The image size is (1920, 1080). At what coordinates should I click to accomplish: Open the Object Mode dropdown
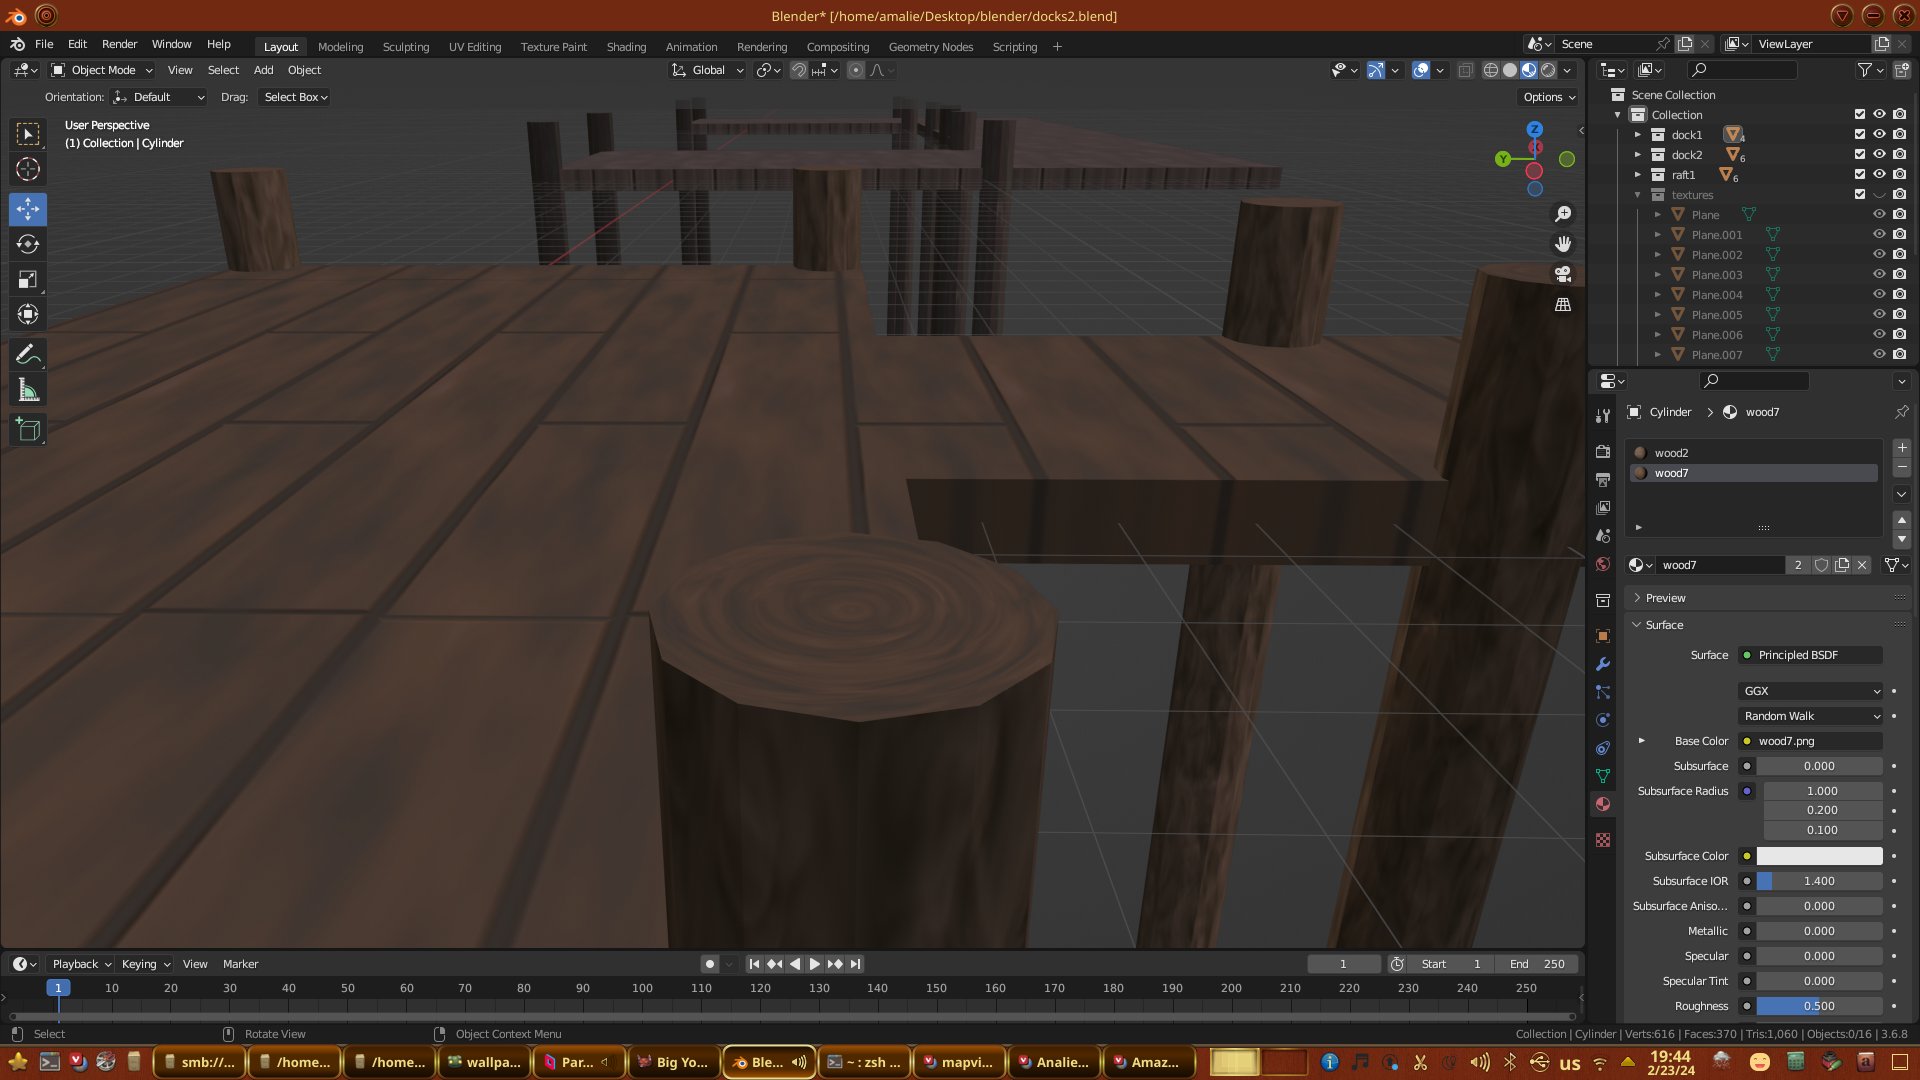(x=102, y=70)
